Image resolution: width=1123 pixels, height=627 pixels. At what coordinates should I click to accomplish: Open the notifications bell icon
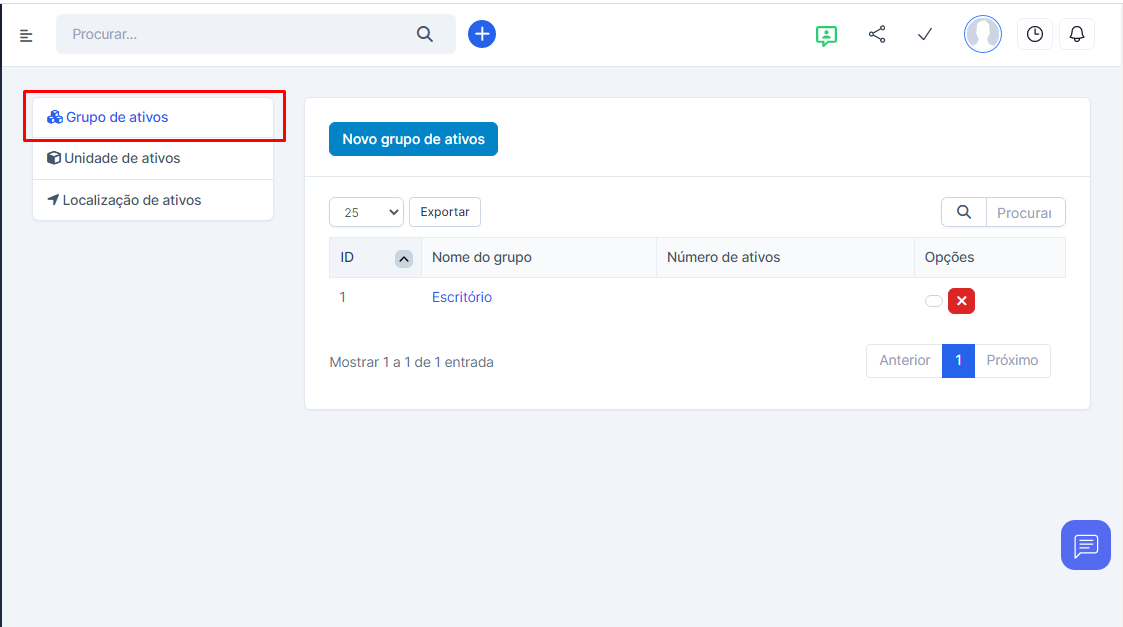coord(1077,34)
